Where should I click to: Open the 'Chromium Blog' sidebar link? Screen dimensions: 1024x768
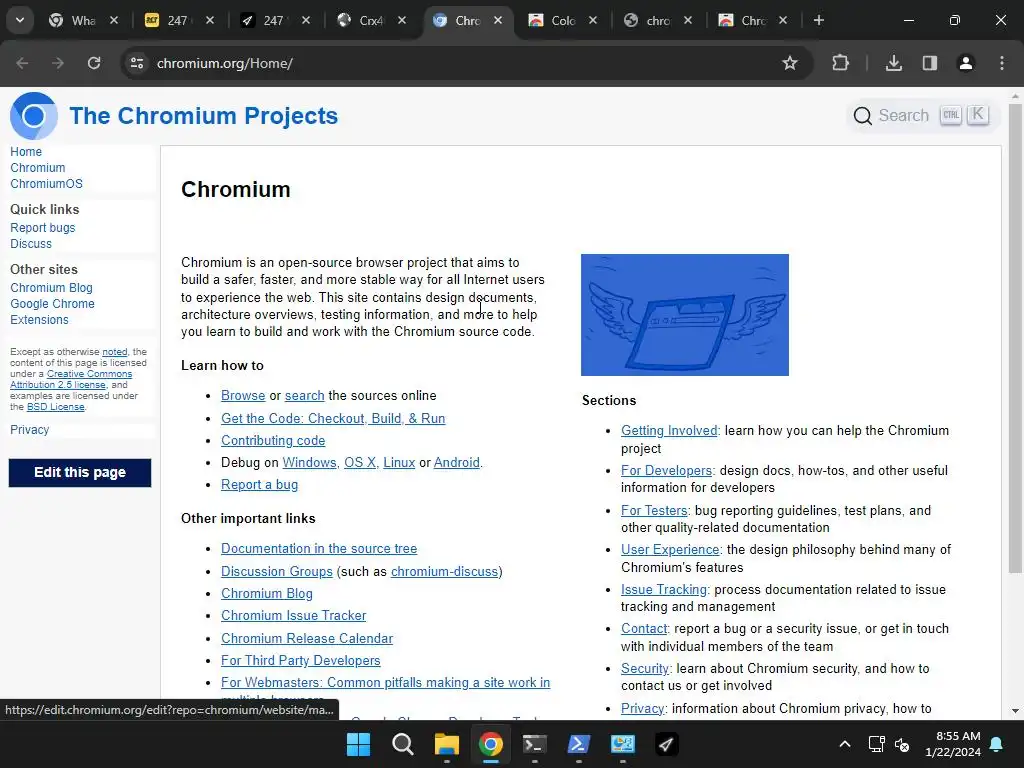coord(51,288)
